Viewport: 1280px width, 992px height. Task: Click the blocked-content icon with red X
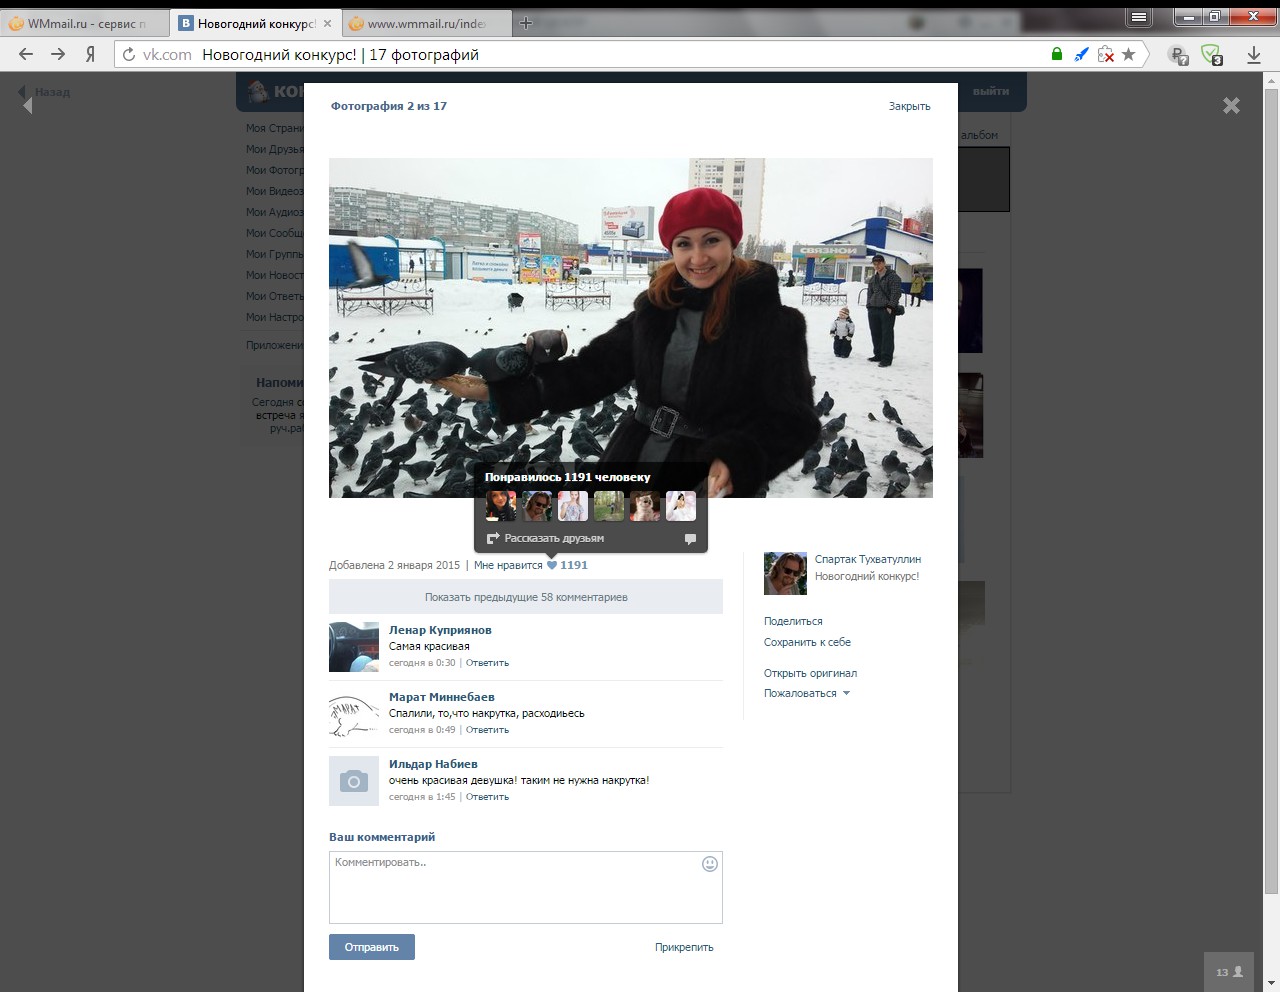click(1106, 54)
